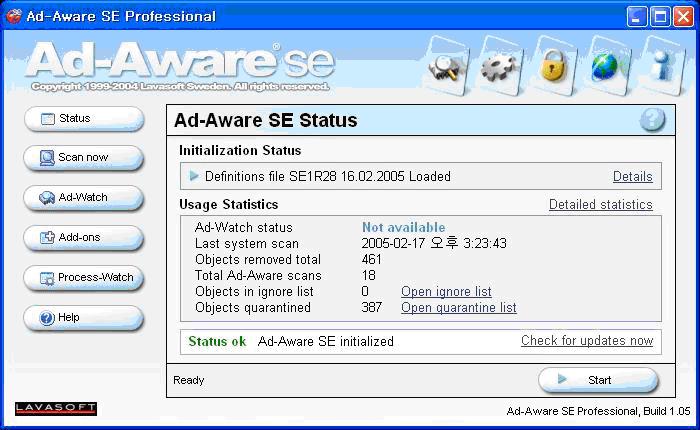This screenshot has width=700, height=430.
Task: Click Check for updates now link
Action: point(586,341)
